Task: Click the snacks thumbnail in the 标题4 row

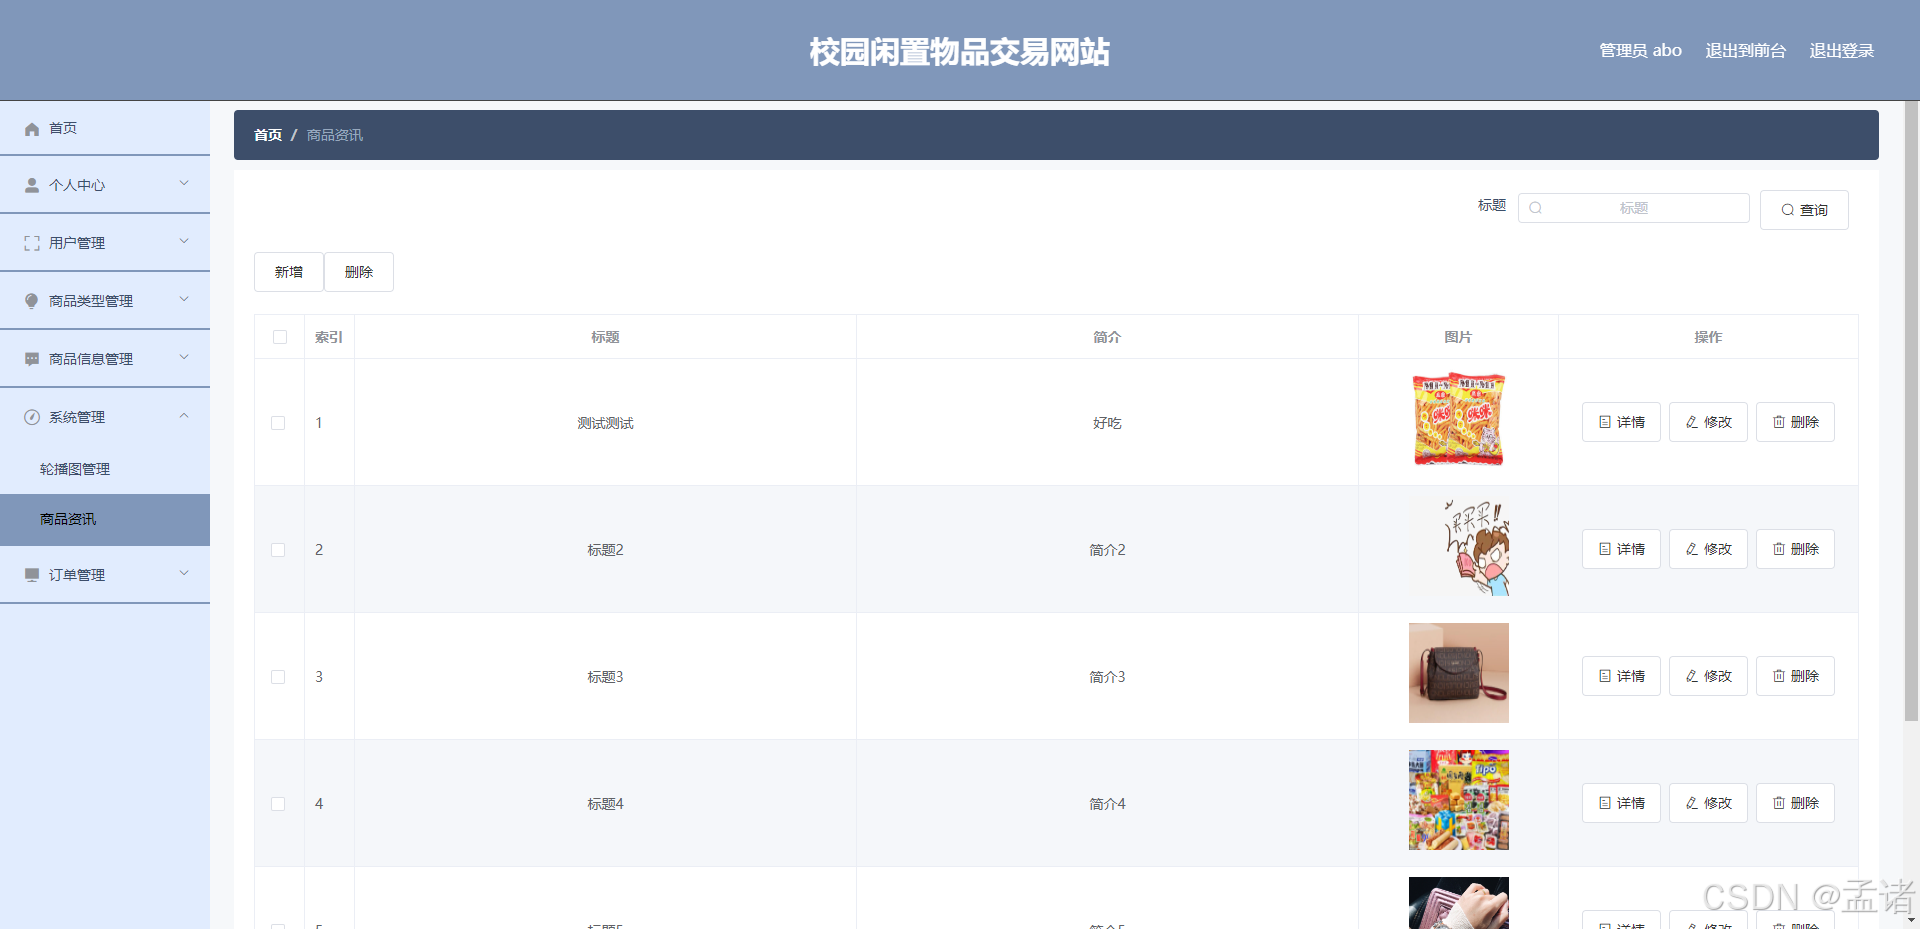Action: click(x=1459, y=800)
